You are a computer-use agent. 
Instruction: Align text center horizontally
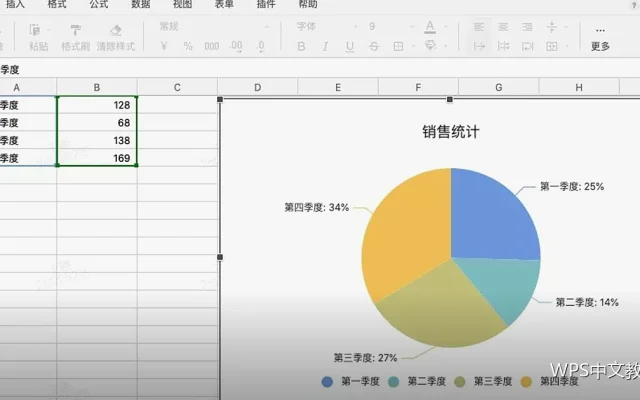503,27
